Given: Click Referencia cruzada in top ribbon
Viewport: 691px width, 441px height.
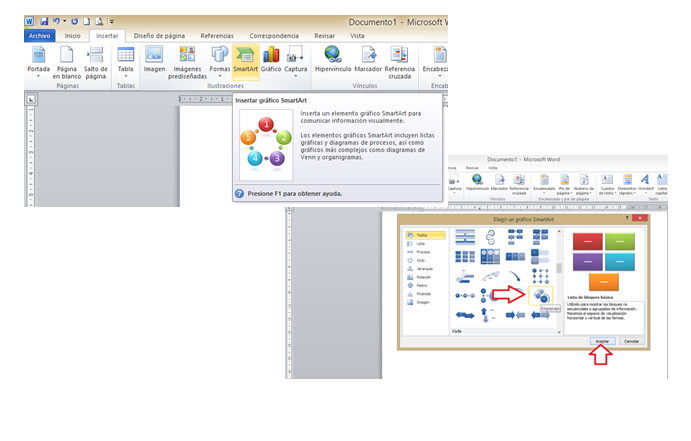Looking at the screenshot, I should (x=399, y=61).
